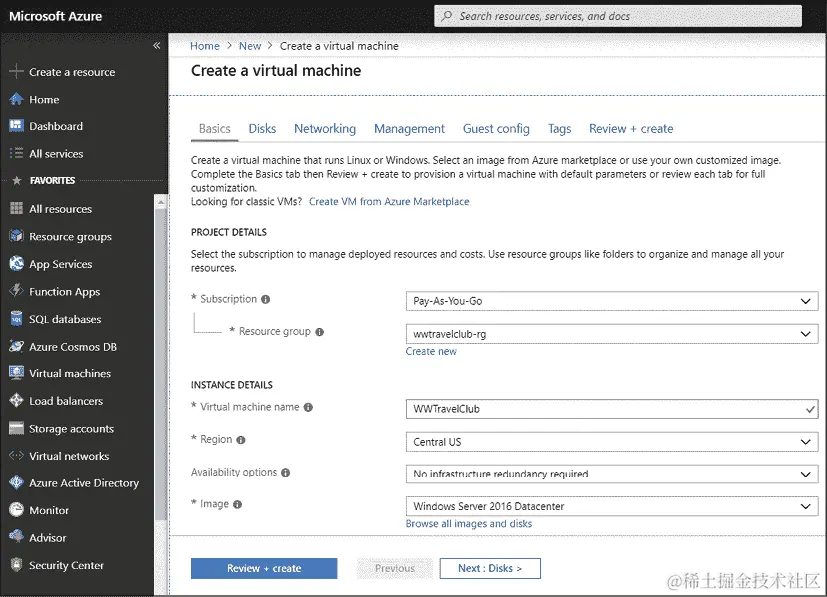Switch to the Basics tab

[215, 129]
